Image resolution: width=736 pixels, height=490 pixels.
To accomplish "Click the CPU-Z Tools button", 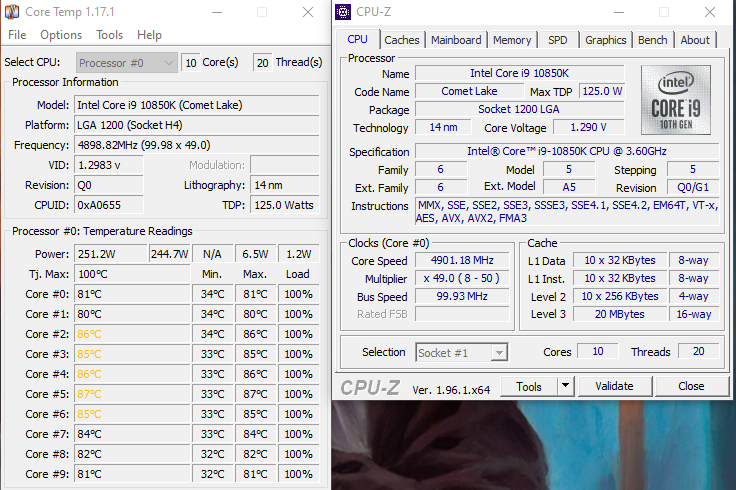I will point(529,386).
